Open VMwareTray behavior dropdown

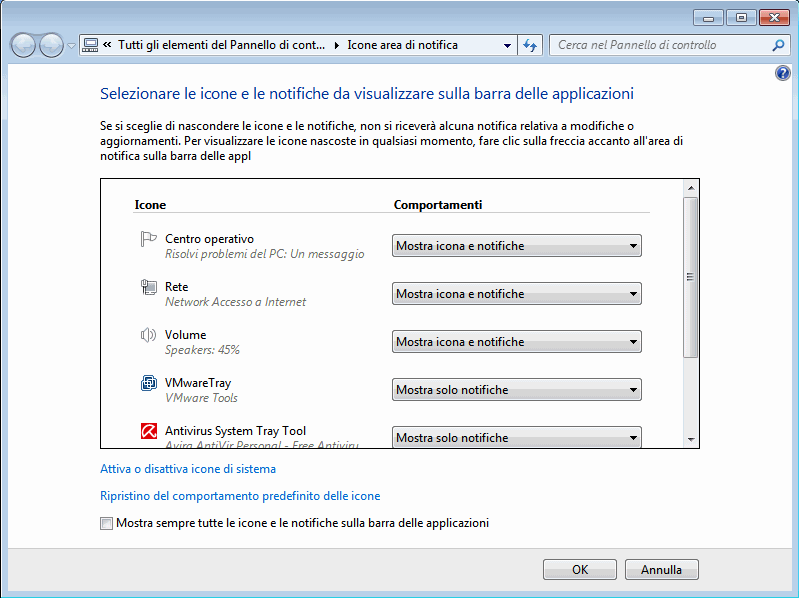516,390
